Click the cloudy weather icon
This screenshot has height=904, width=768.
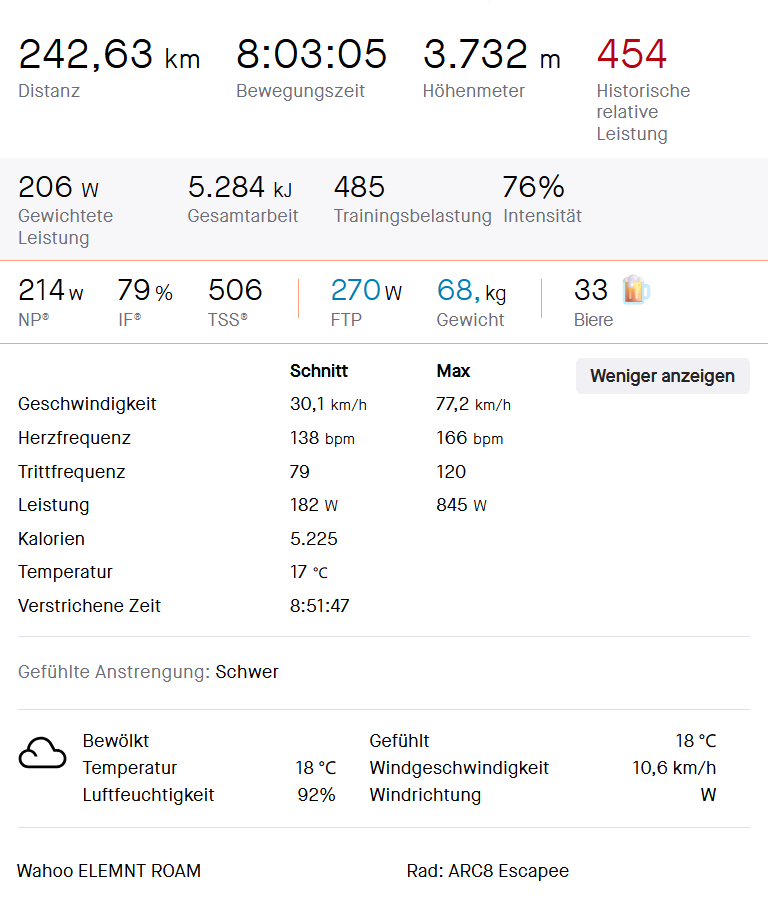tap(43, 753)
